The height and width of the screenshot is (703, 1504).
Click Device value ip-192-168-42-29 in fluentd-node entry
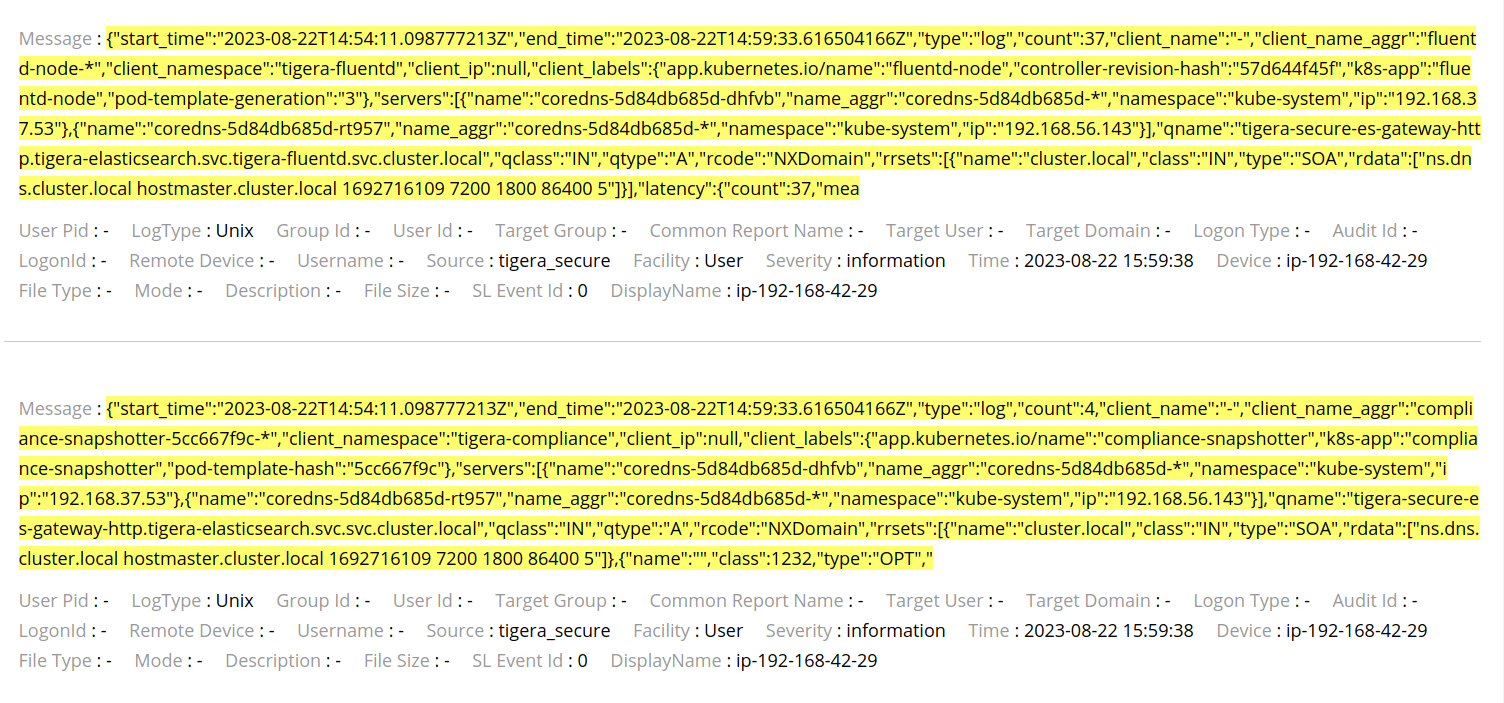1357,261
